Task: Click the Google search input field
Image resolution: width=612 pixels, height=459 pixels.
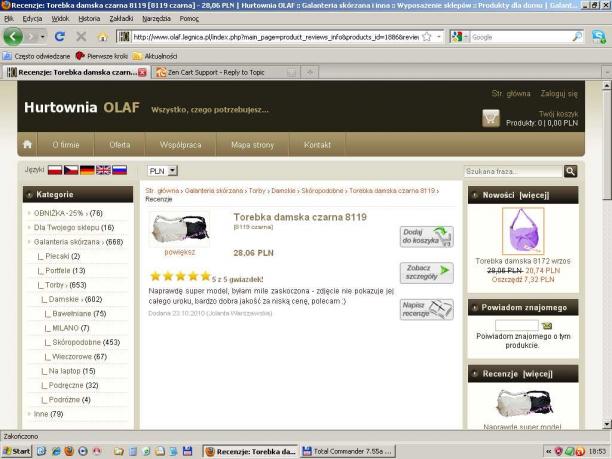Action: click(521, 37)
